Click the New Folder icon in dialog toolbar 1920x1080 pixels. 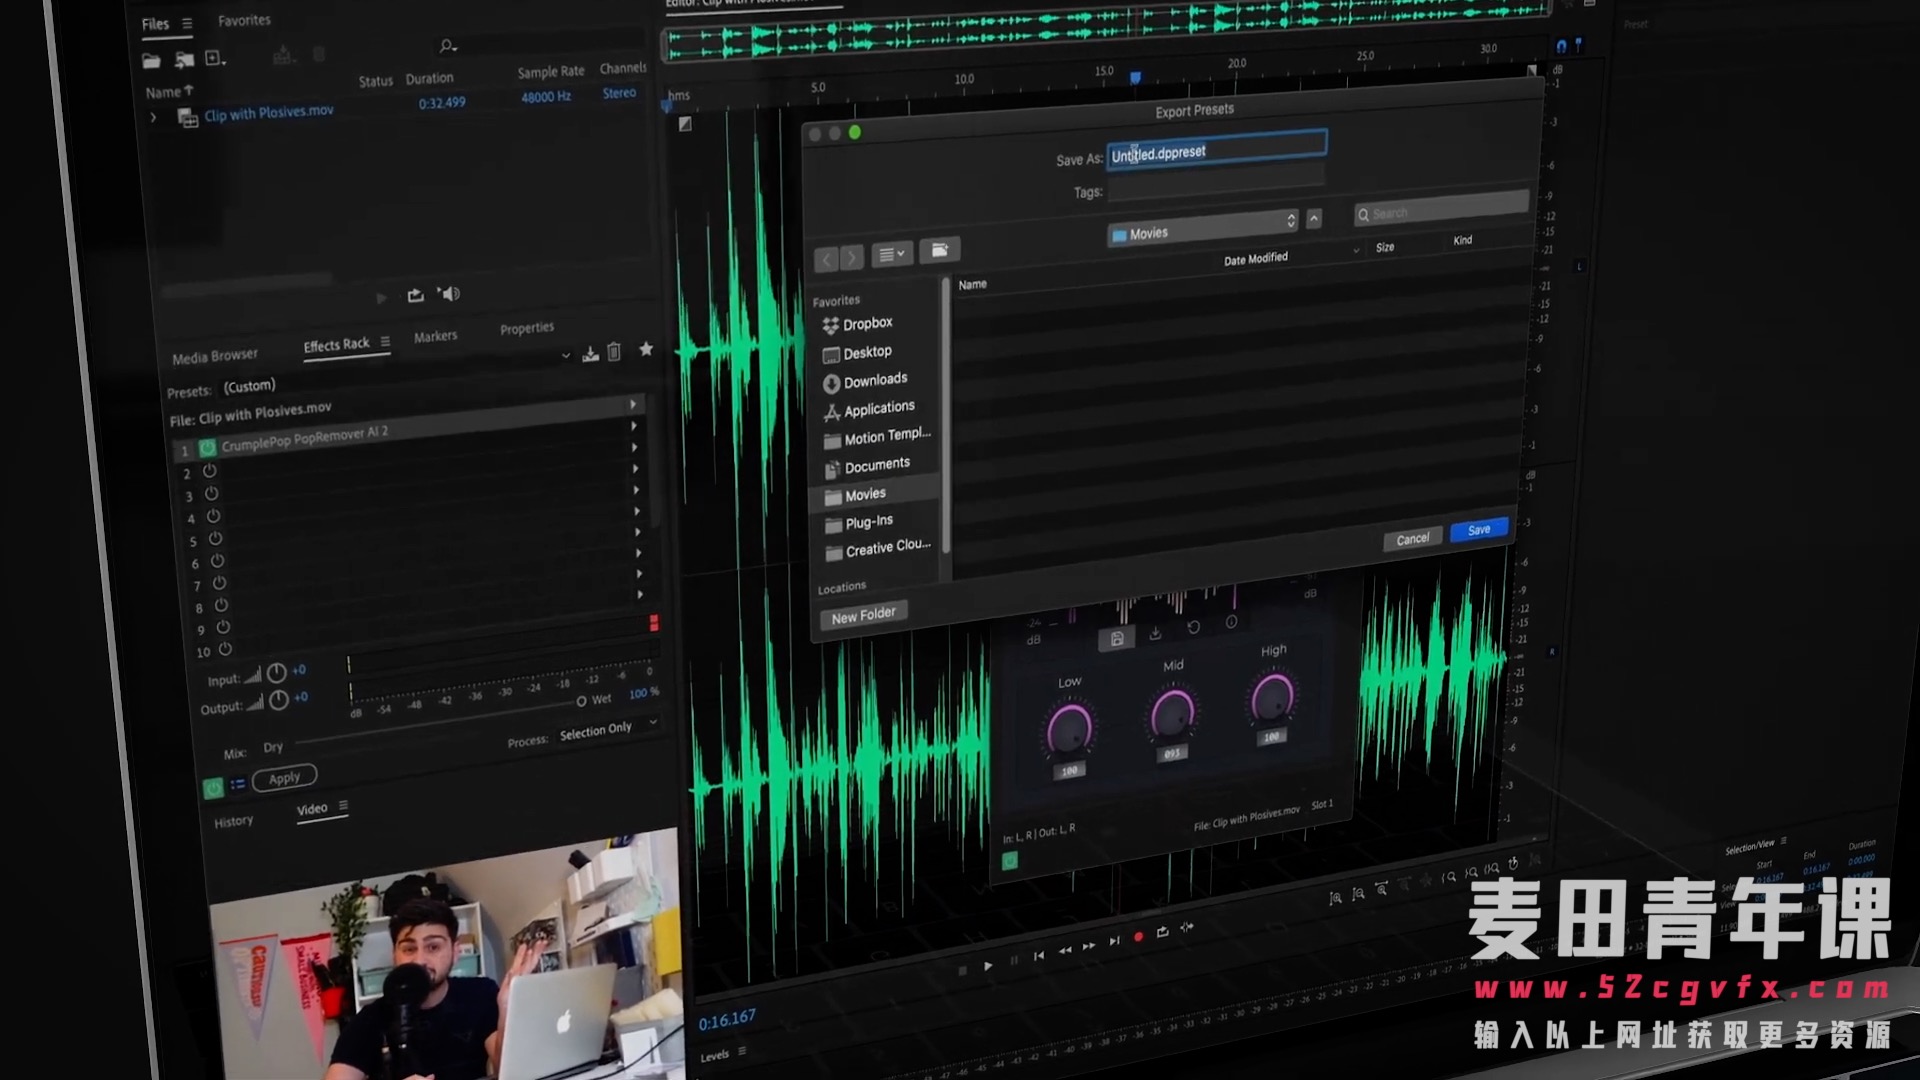click(939, 250)
